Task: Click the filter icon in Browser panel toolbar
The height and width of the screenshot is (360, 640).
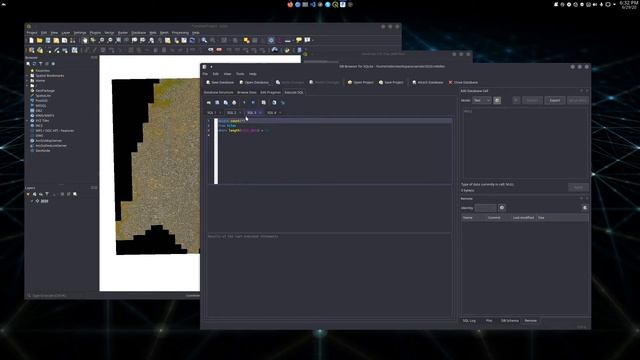Action: (40, 64)
